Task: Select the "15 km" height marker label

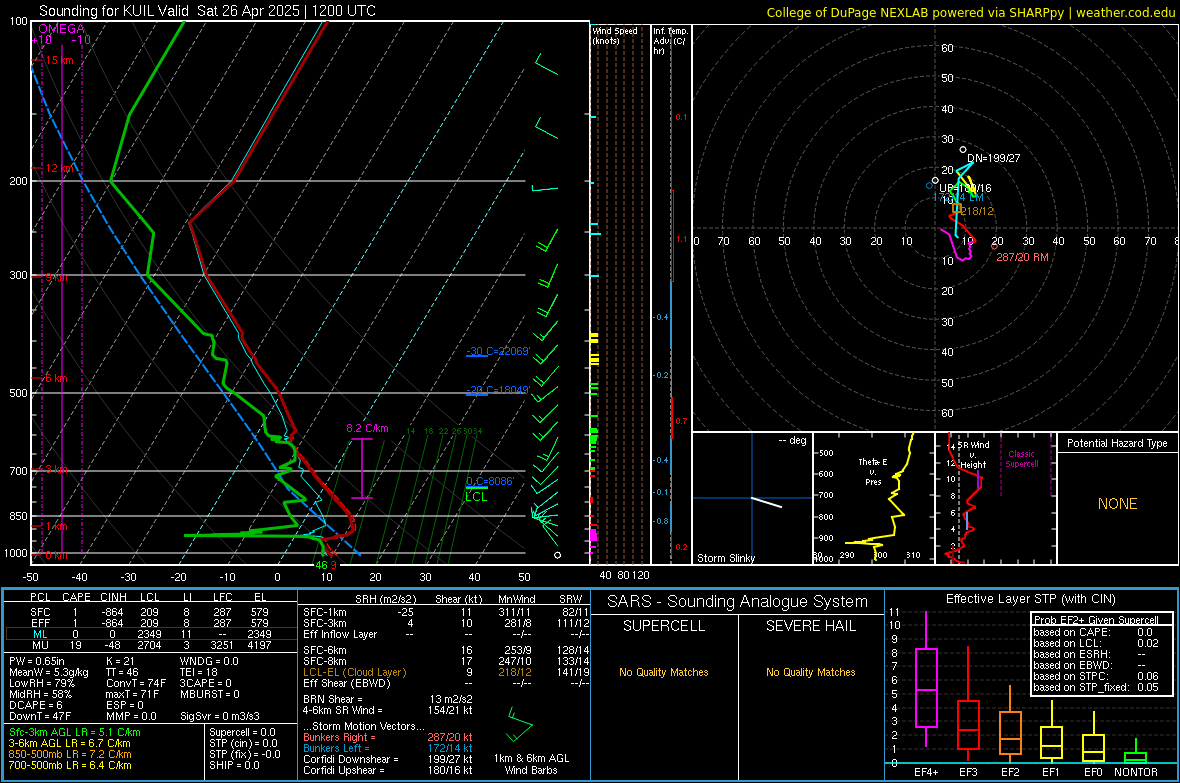Action: pyautogui.click(x=59, y=60)
